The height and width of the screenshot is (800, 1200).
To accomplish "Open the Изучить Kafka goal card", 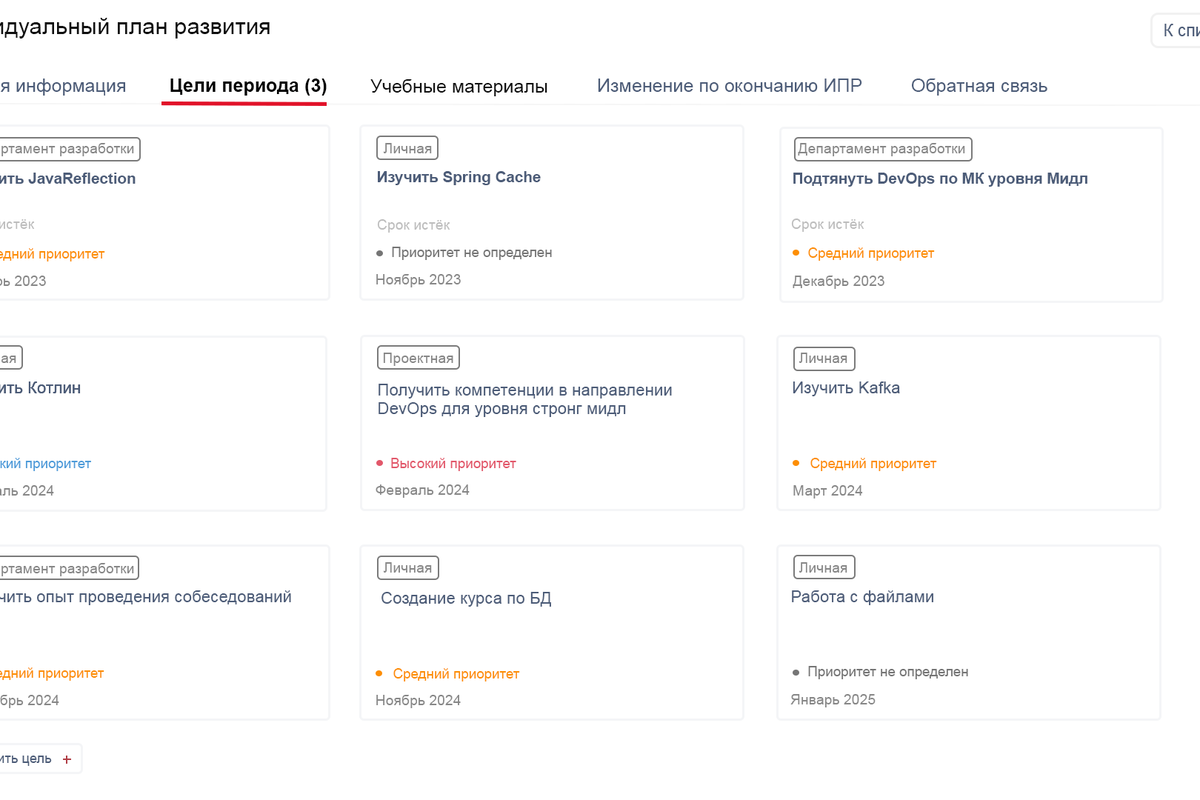I will (846, 388).
